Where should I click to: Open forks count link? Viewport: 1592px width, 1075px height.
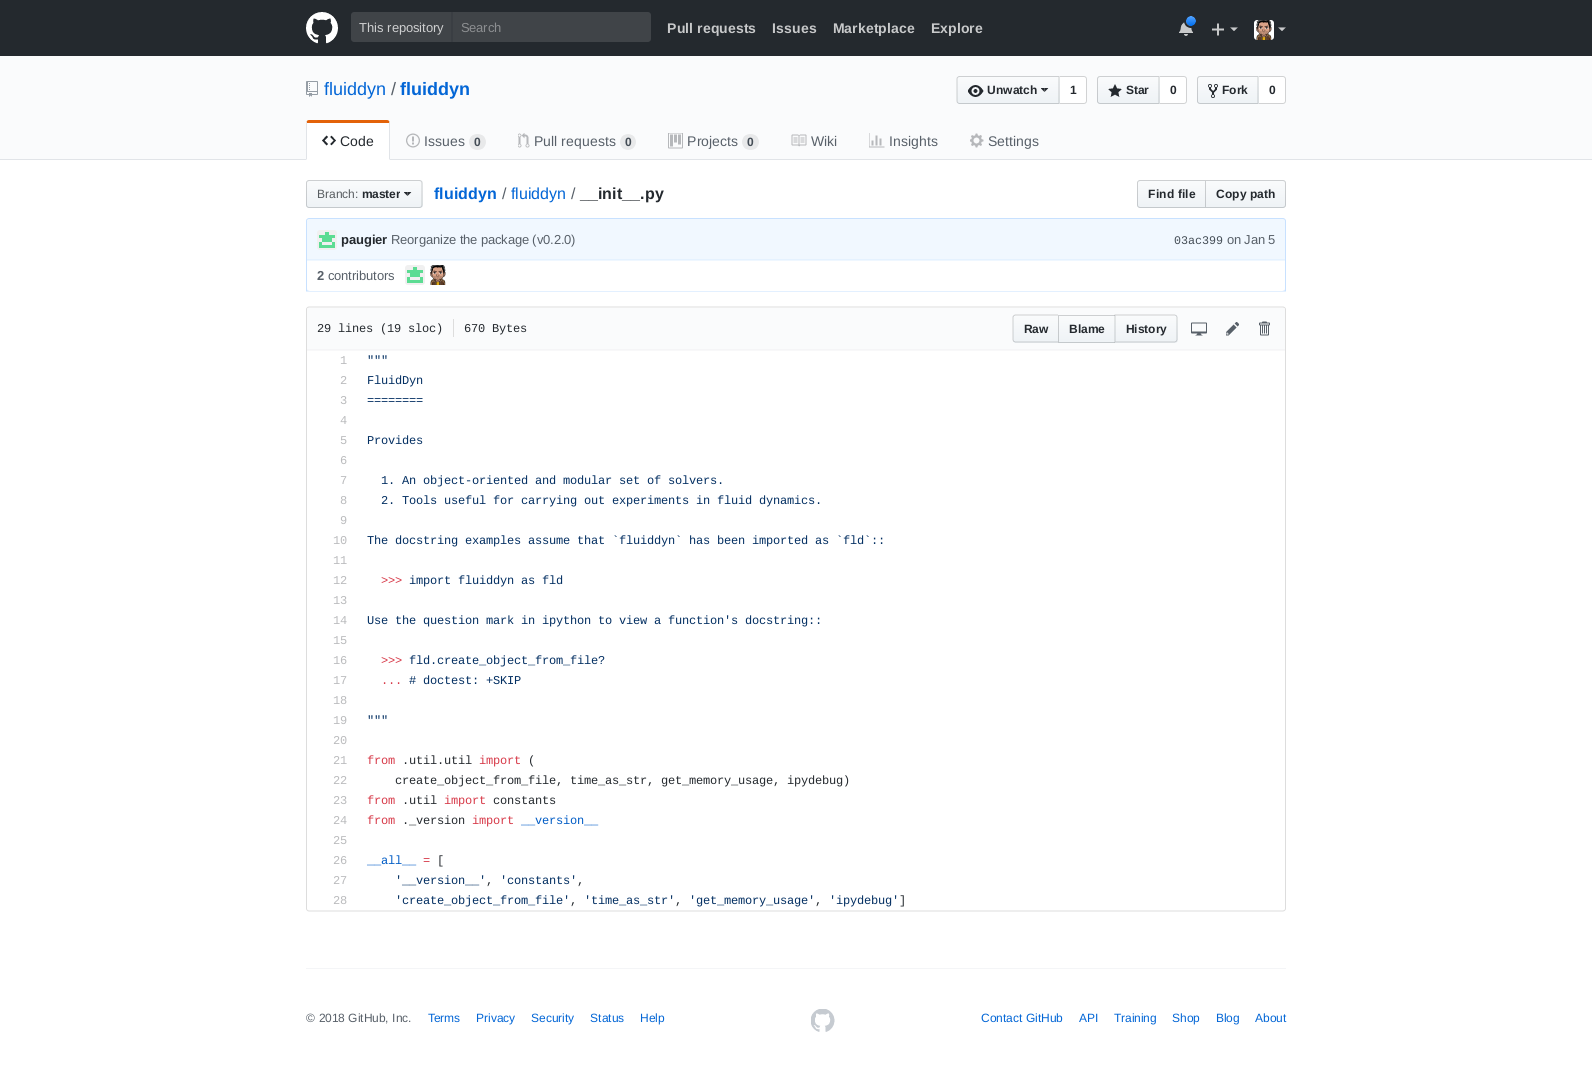click(x=1272, y=90)
